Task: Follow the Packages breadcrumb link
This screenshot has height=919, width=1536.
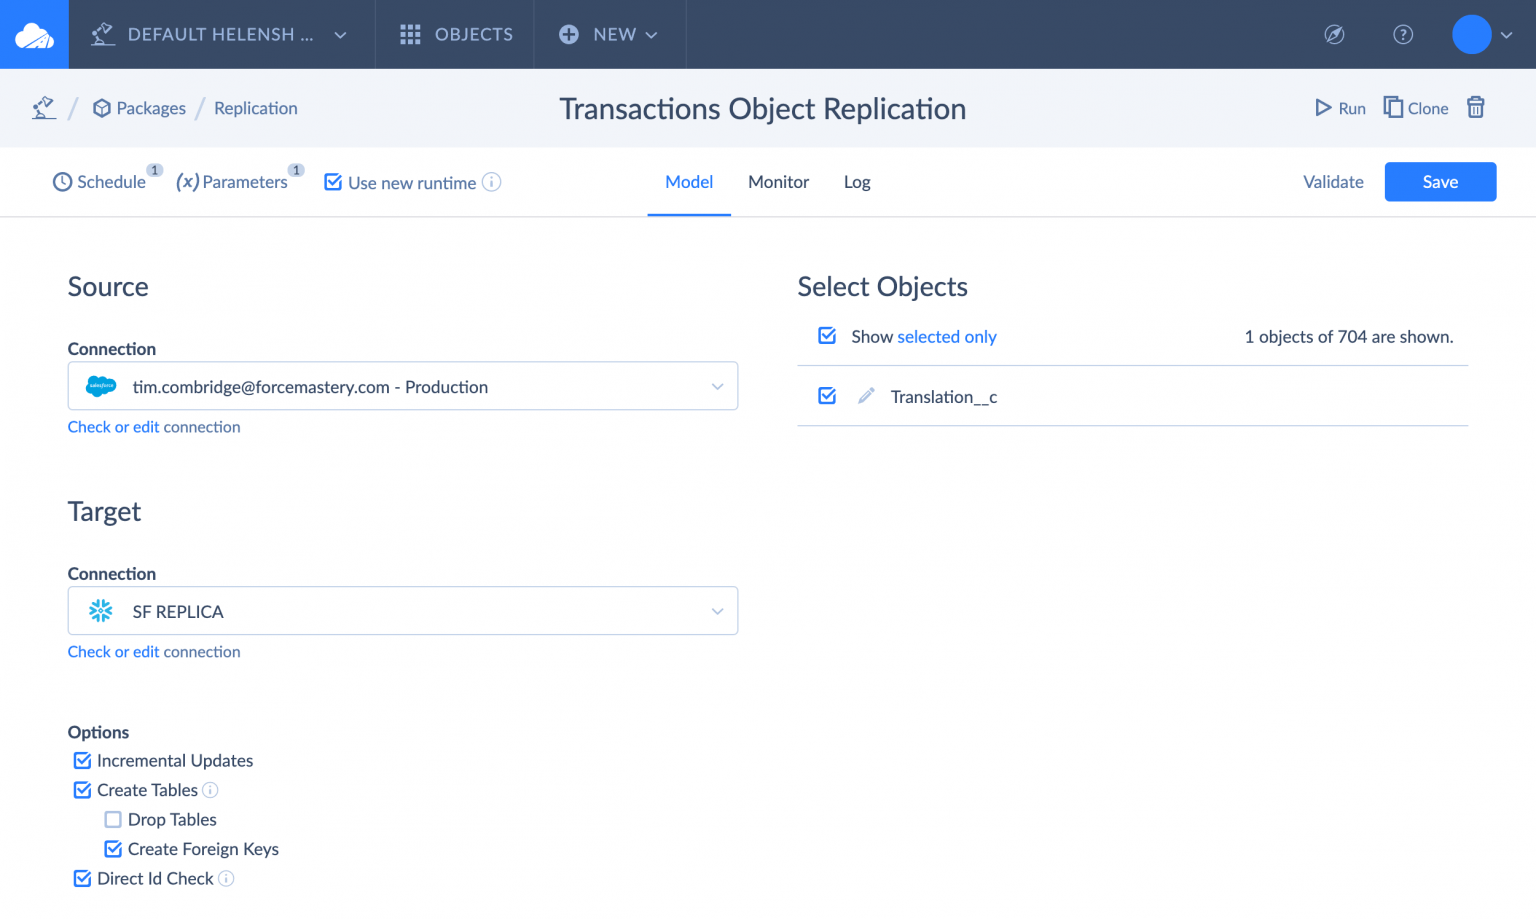Action: pyautogui.click(x=151, y=108)
